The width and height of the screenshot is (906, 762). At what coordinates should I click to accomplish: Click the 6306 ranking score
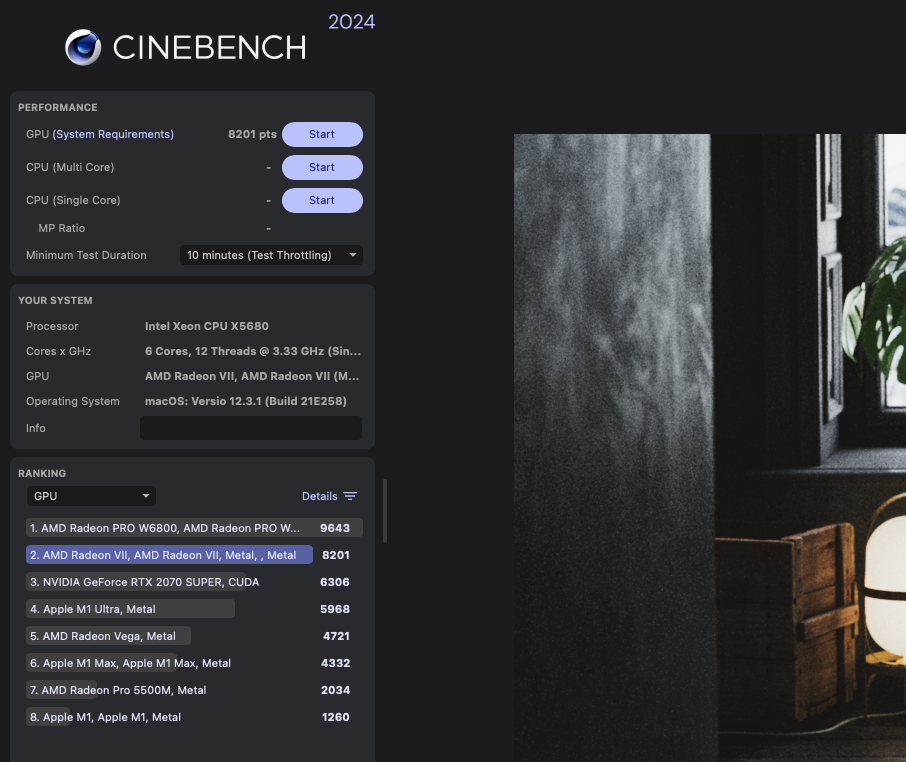tap(335, 582)
